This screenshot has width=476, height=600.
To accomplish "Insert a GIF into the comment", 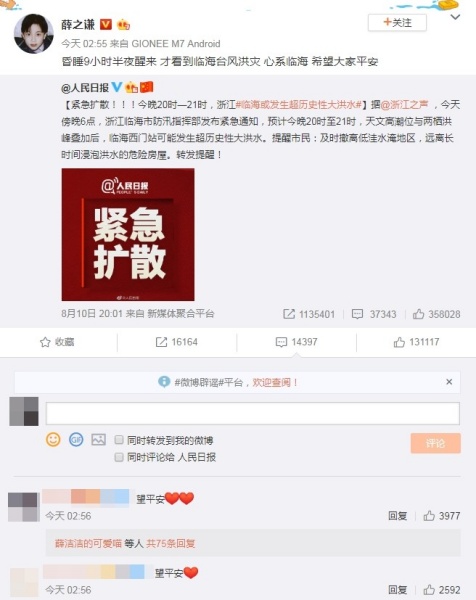I will tap(76, 439).
